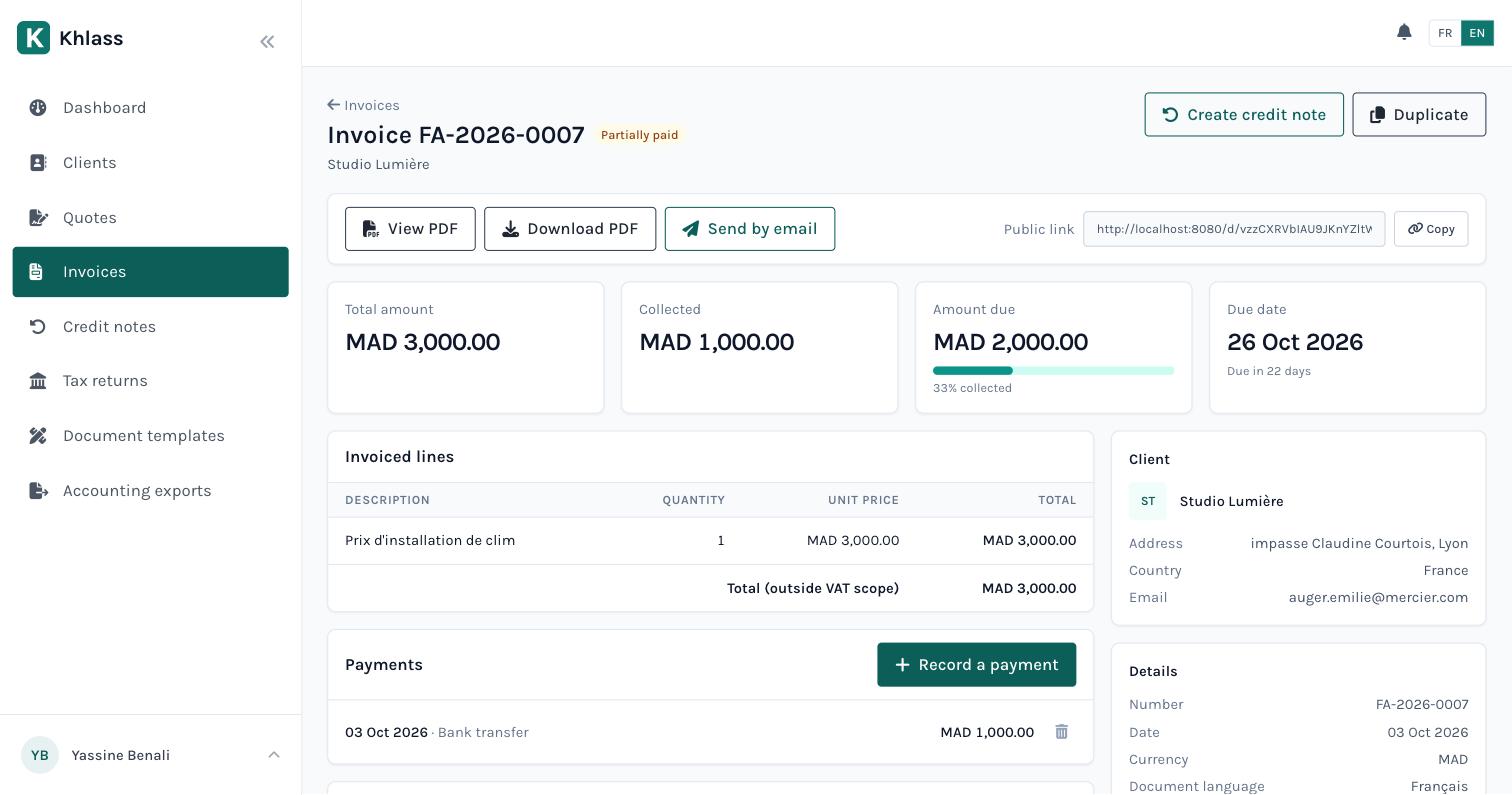Copy the public link

coord(1431,229)
